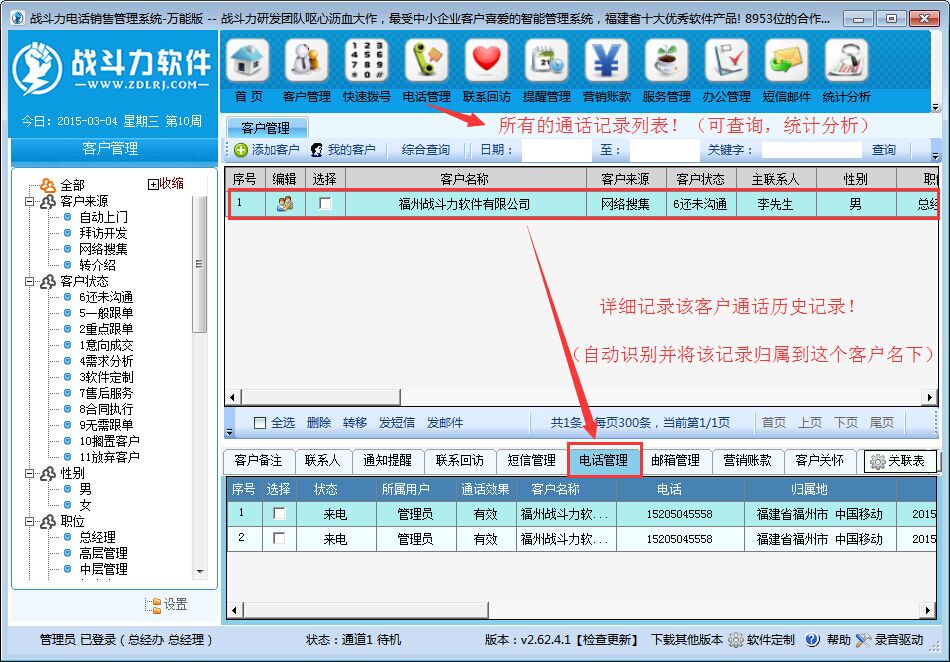The image size is (950, 662).
Task: Click the 关键字 keyword input field
Action: 811,150
